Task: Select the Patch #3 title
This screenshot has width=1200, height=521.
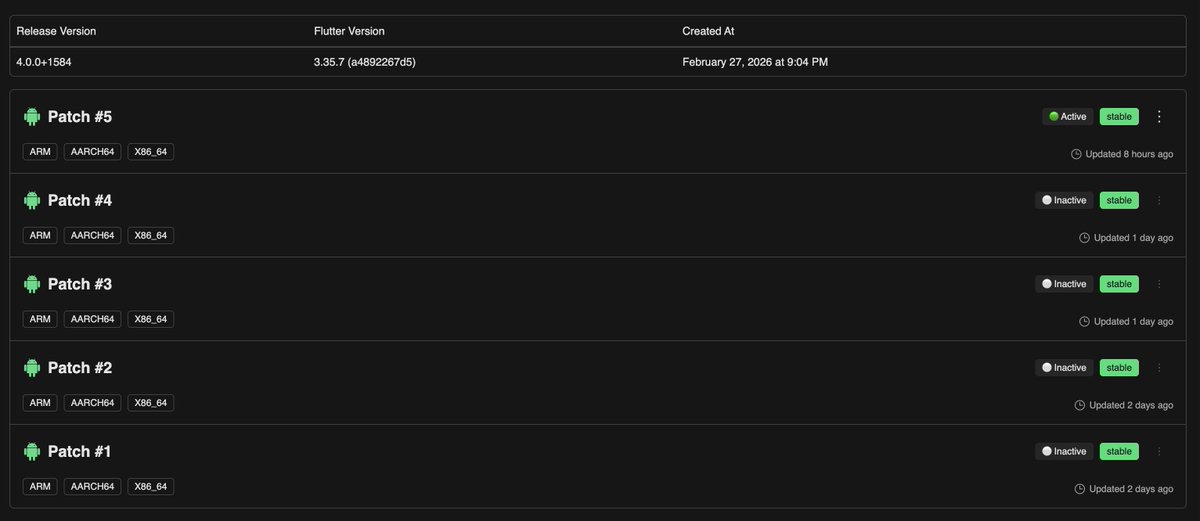Action: (80, 284)
